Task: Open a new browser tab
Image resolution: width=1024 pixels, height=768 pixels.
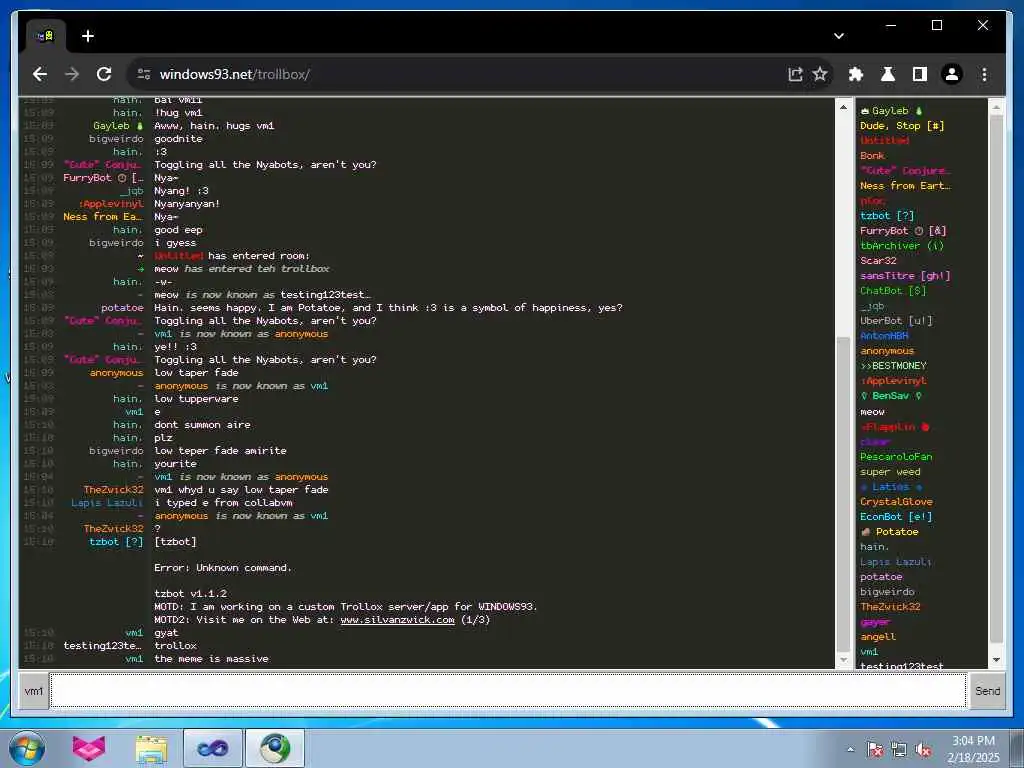Action: [x=88, y=36]
